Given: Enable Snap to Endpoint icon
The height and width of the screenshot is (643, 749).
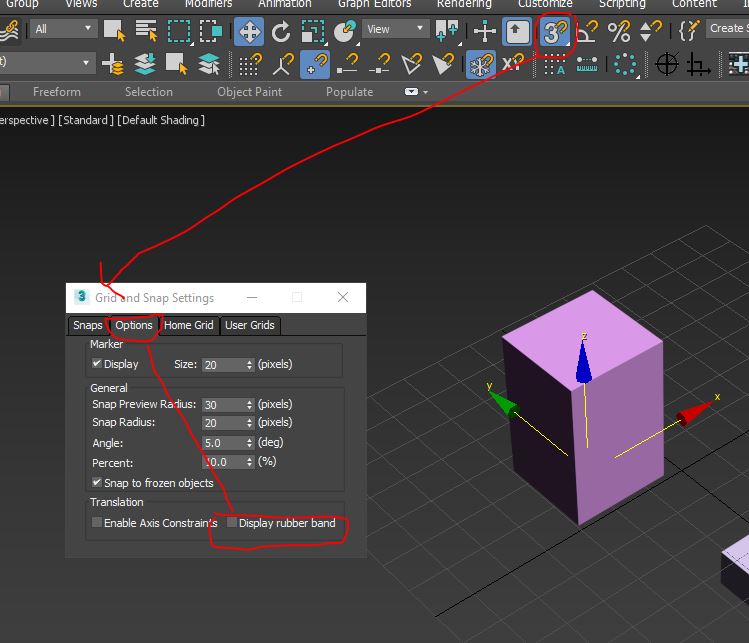Looking at the screenshot, I should 347,64.
